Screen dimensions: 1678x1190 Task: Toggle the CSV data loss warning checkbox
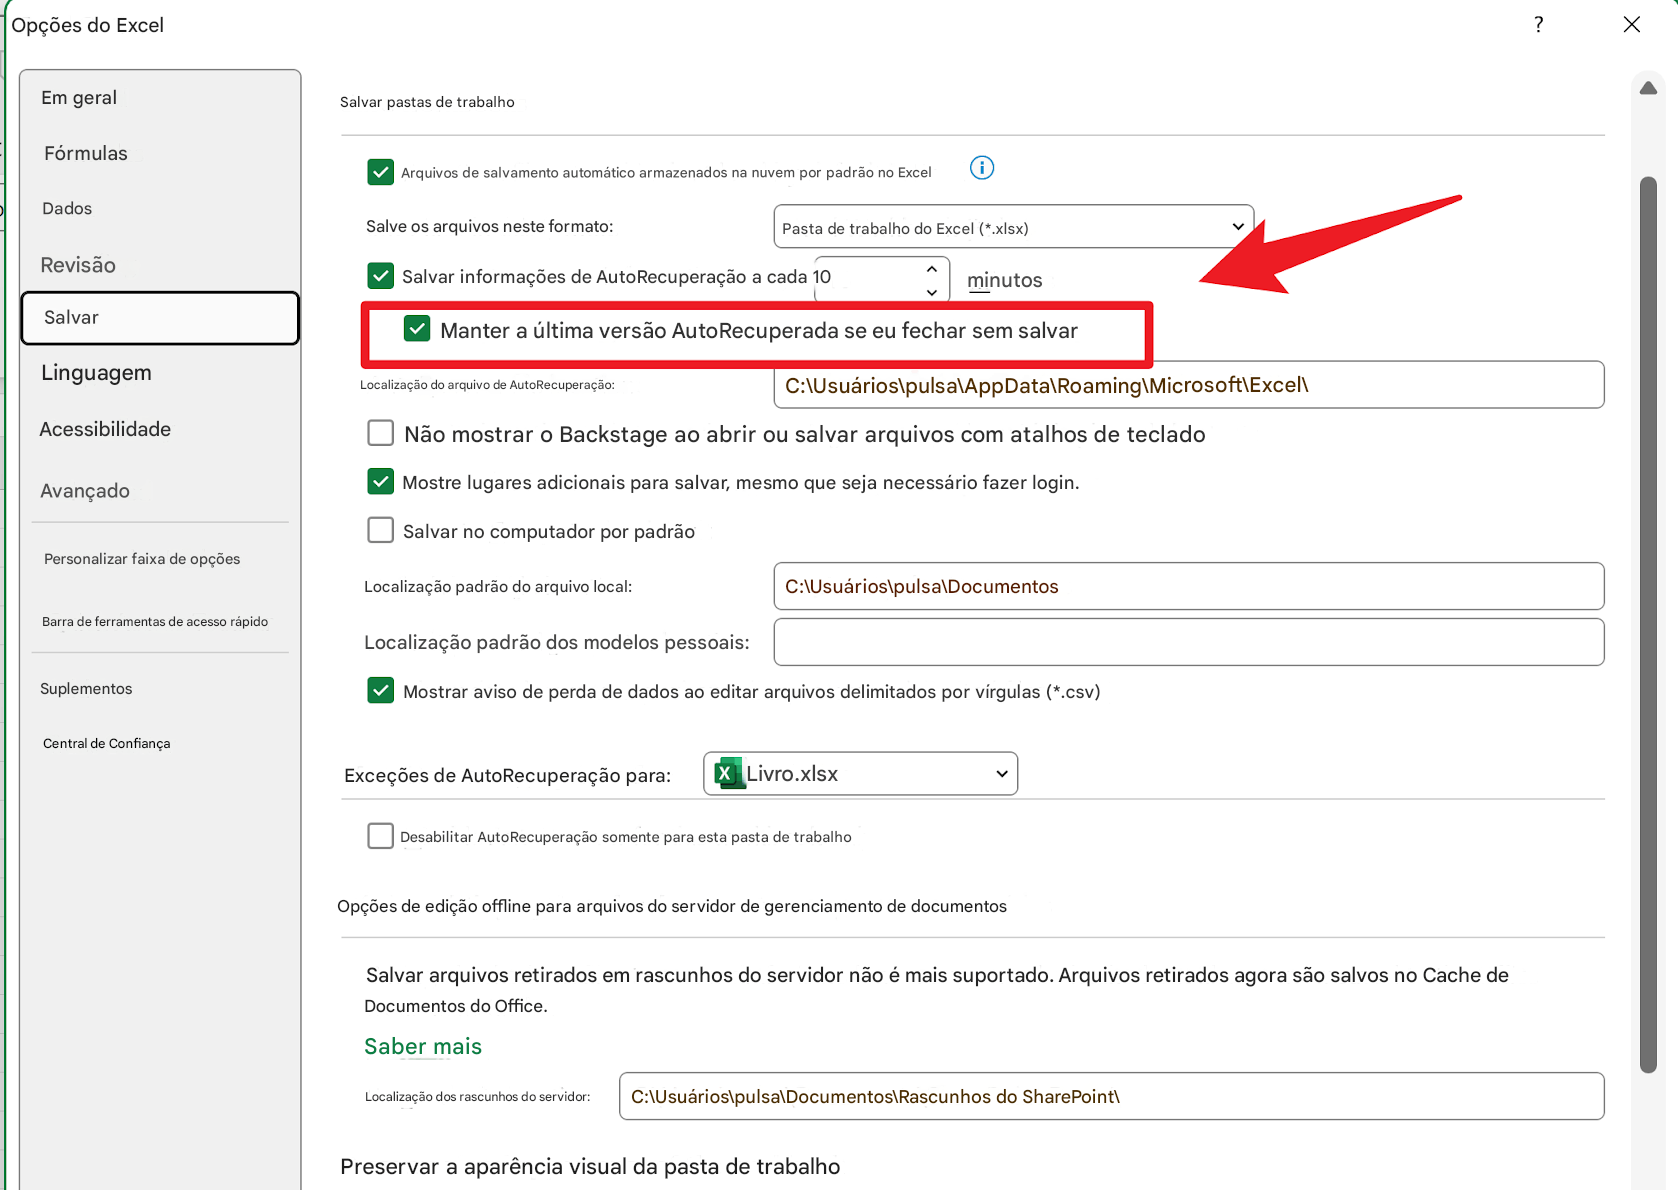[x=380, y=691]
